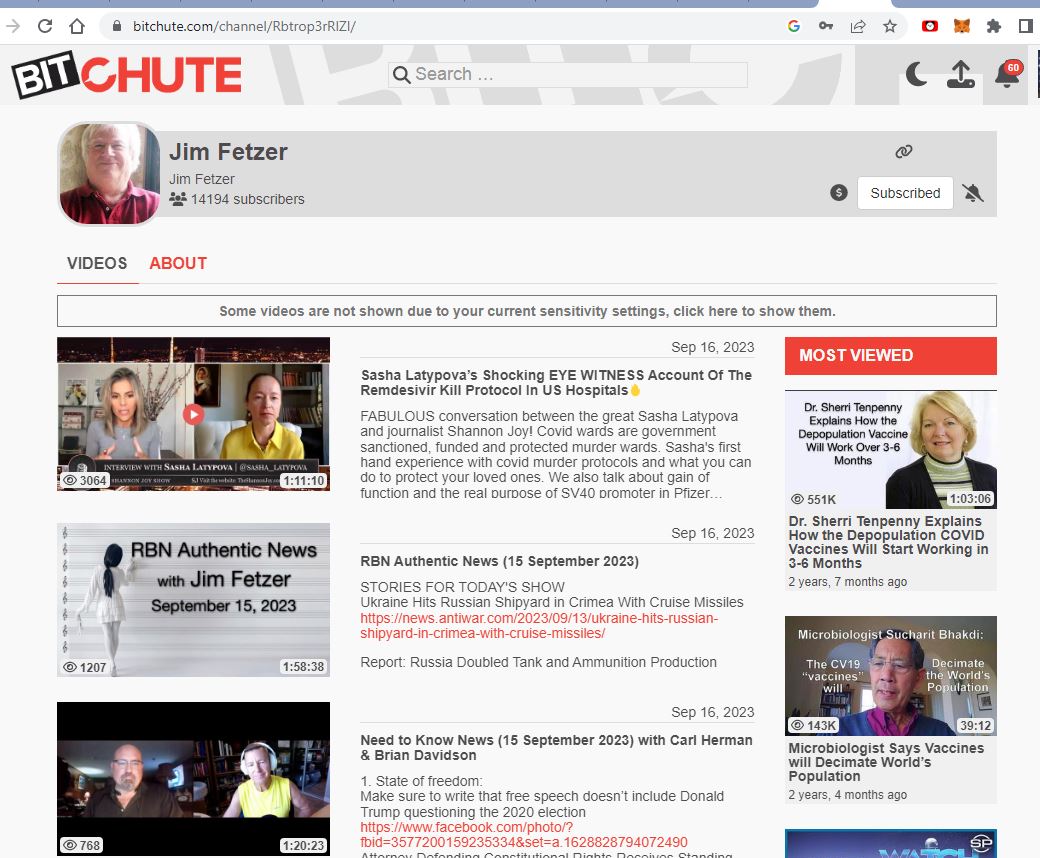Click the 1:20:23 duration badge
1040x858 pixels.
(x=303, y=845)
